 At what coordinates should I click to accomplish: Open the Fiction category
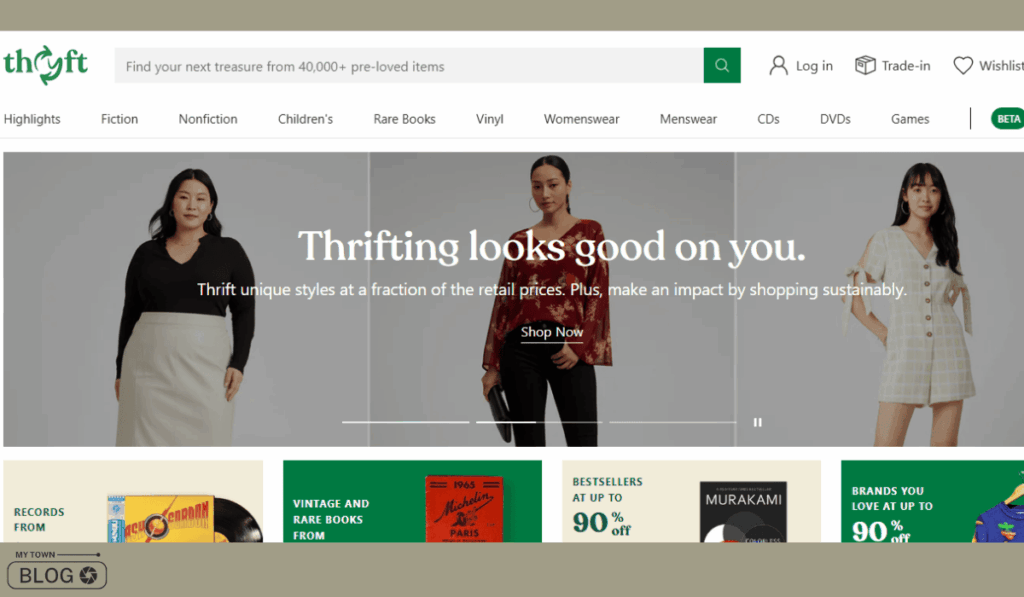click(120, 119)
